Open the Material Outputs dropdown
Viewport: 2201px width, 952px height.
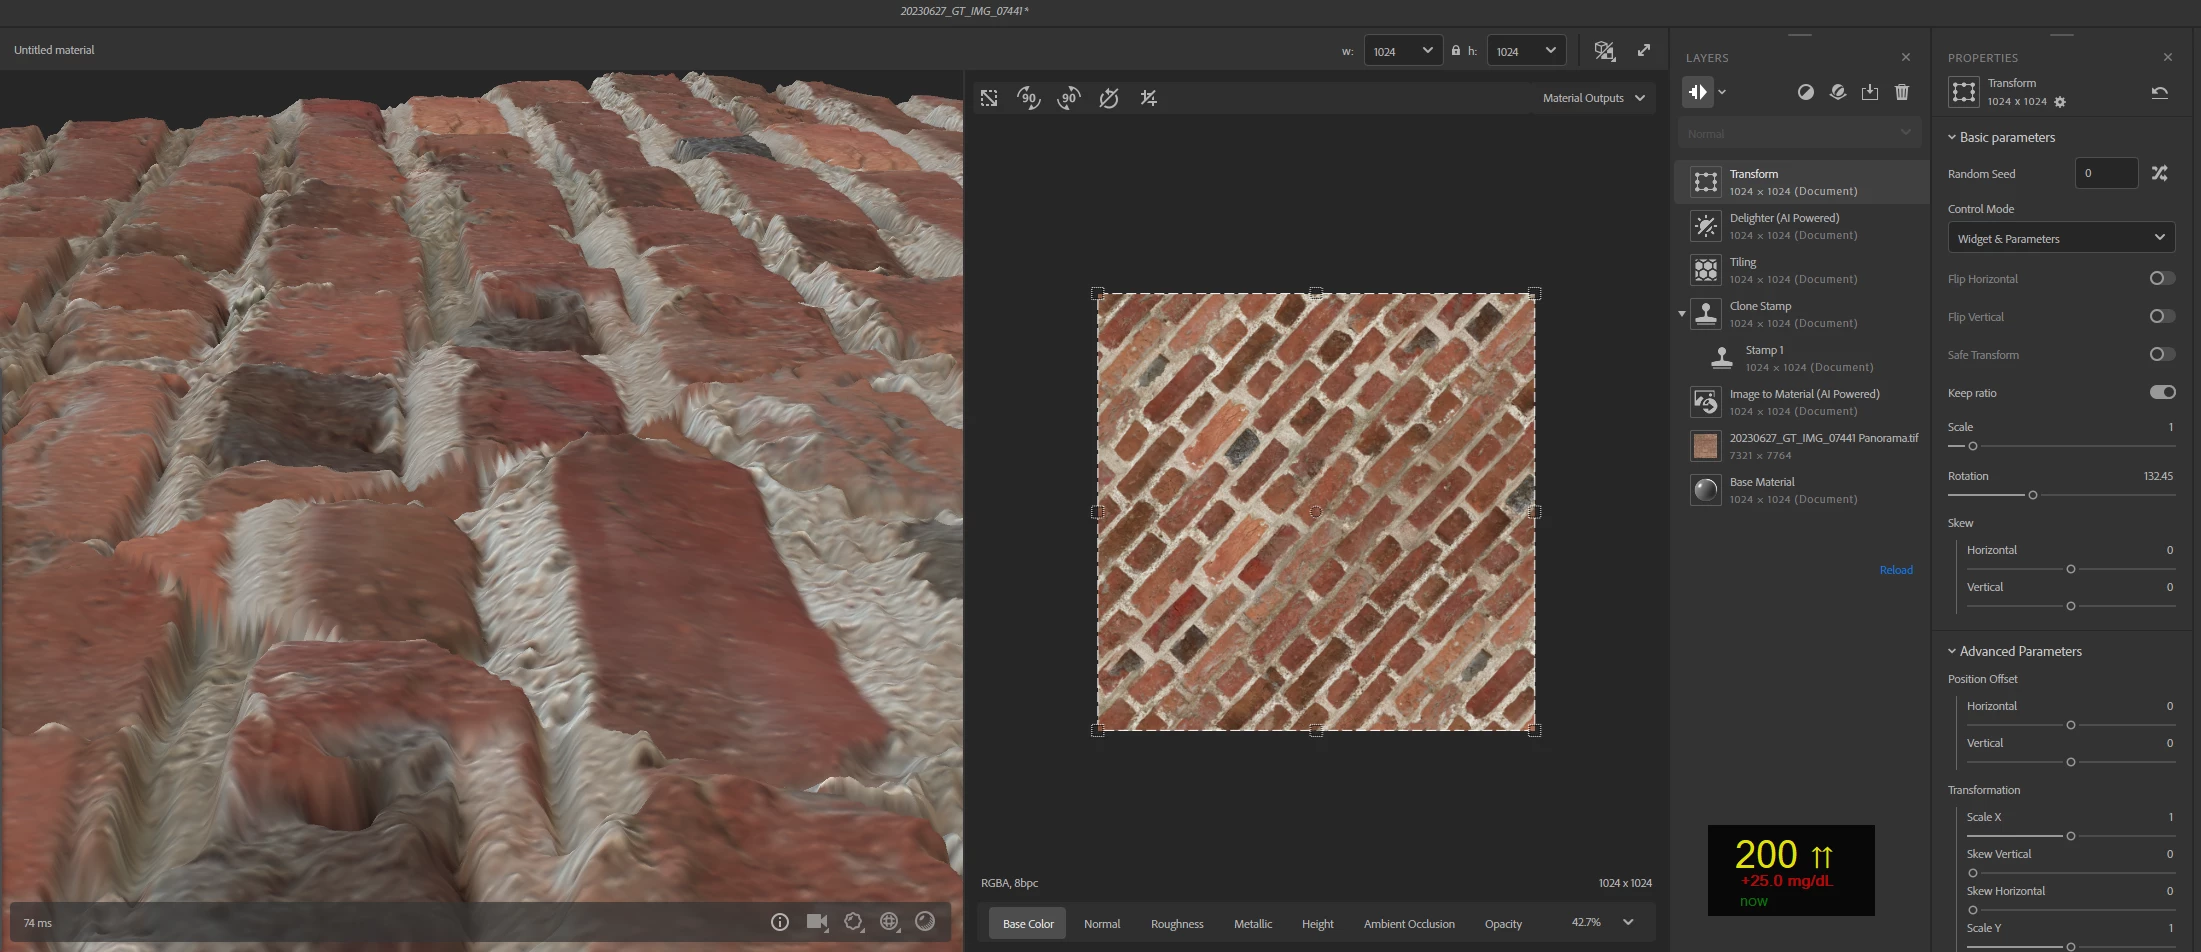click(1593, 98)
